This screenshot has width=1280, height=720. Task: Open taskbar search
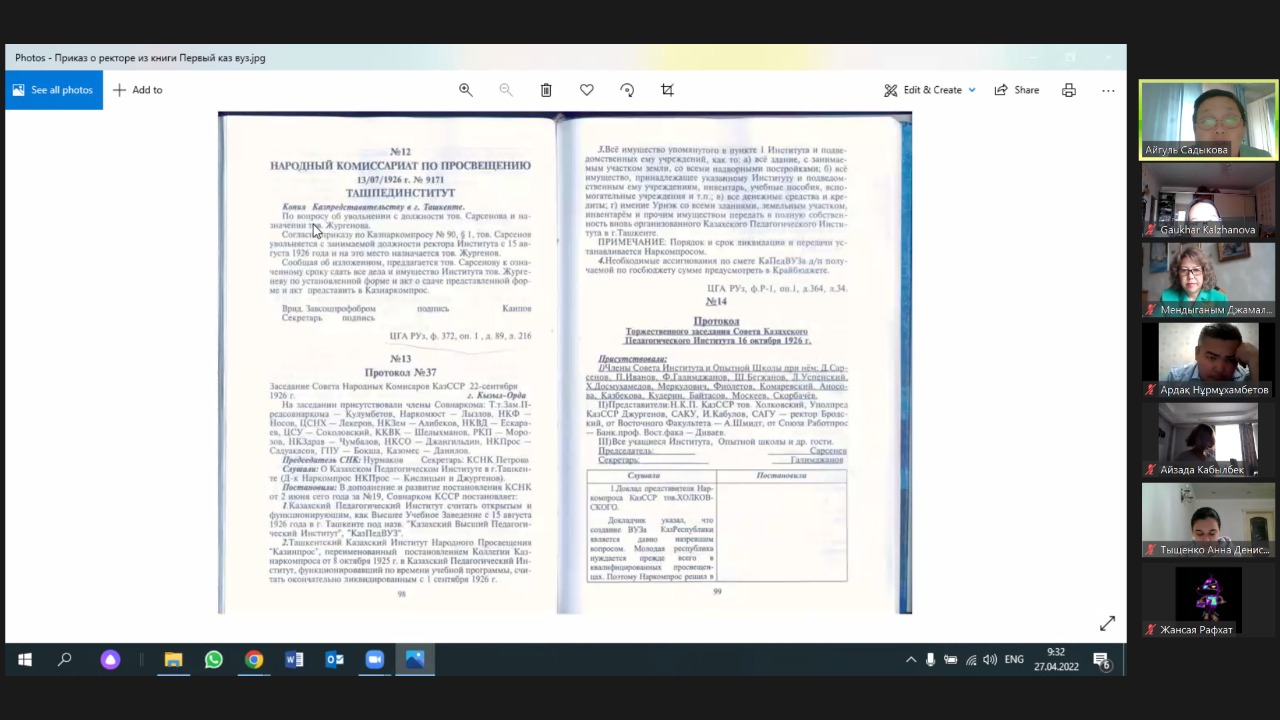point(65,660)
